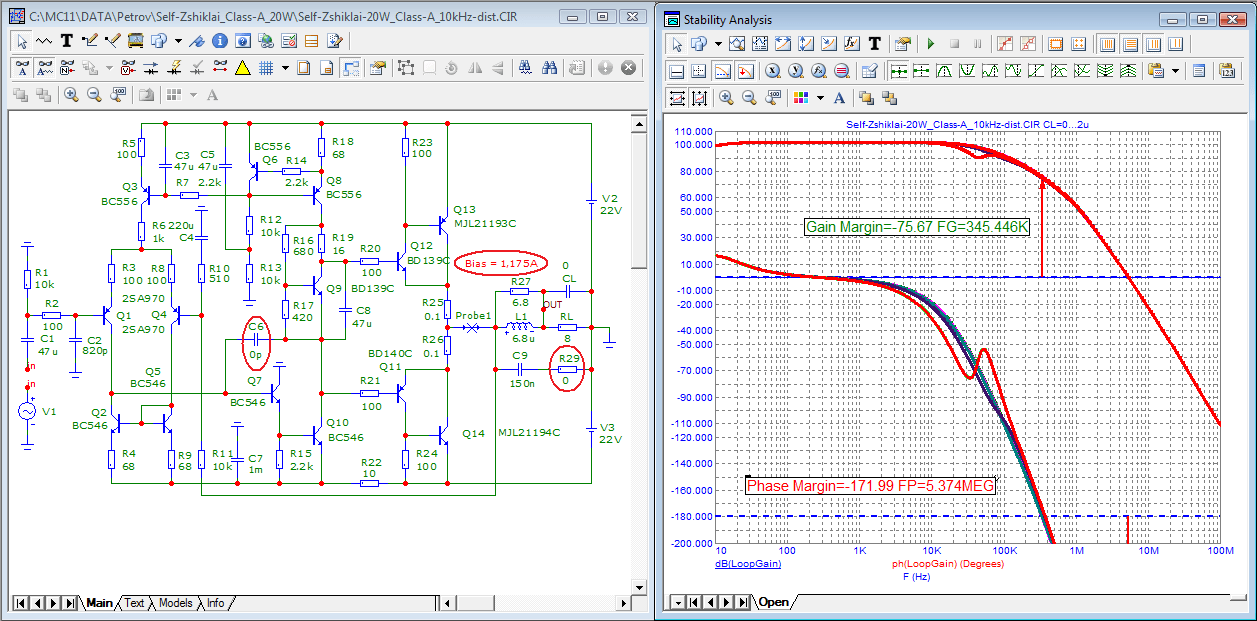The image size is (1257, 621).
Task: Click capacitor C6 0p in schematic
Action: pyautogui.click(x=257, y=340)
